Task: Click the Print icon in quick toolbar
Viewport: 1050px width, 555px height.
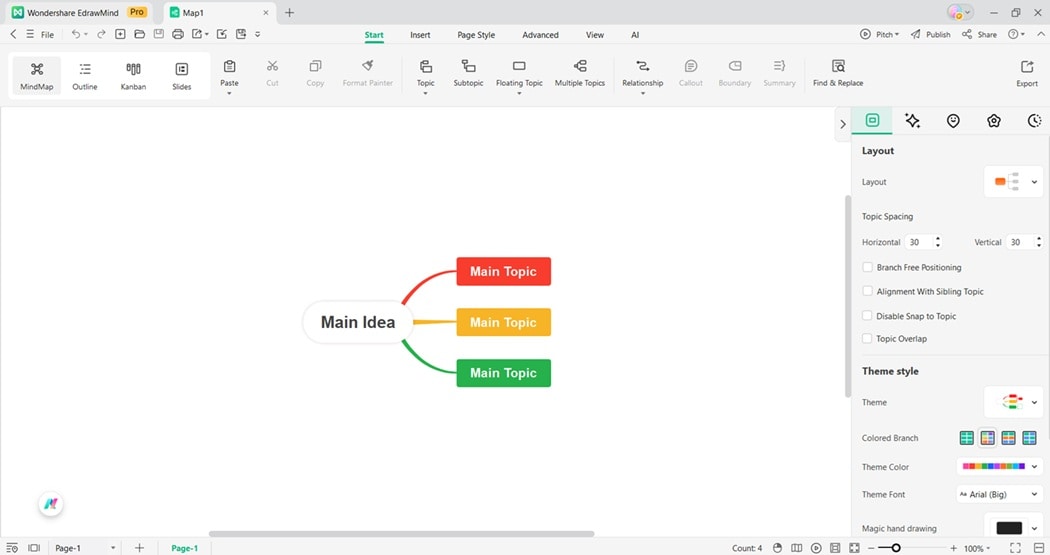Action: [x=177, y=34]
